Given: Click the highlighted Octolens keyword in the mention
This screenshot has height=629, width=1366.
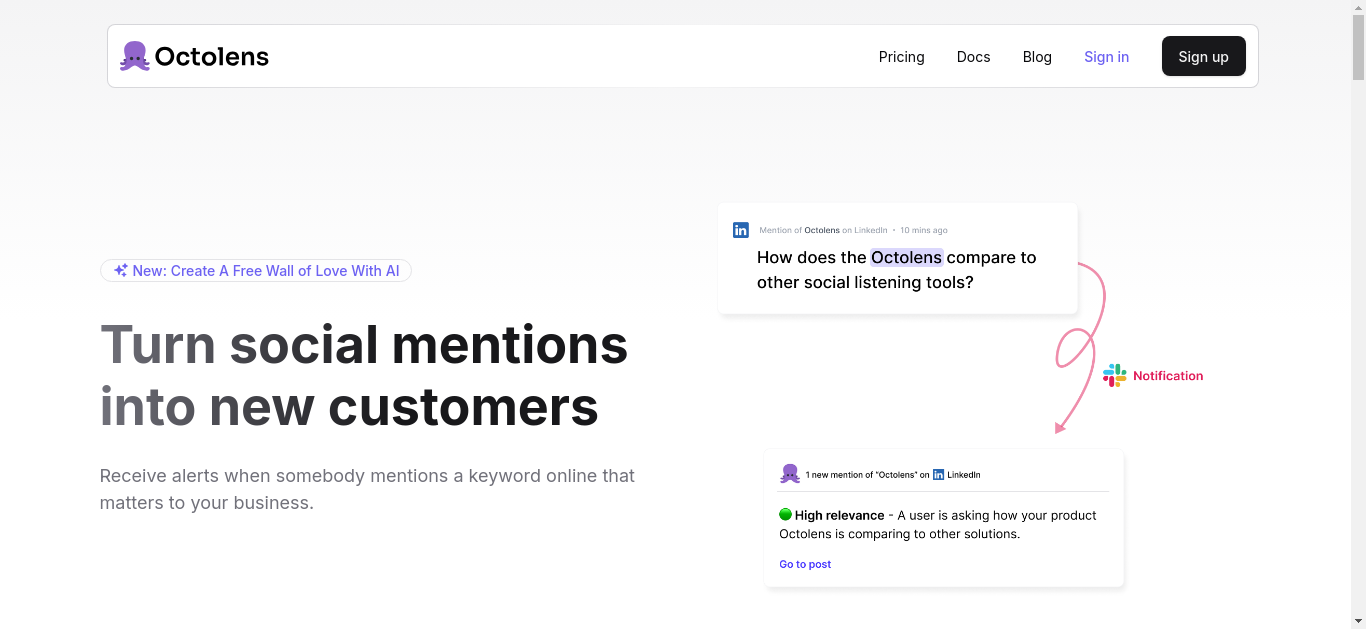Looking at the screenshot, I should click(x=906, y=258).
